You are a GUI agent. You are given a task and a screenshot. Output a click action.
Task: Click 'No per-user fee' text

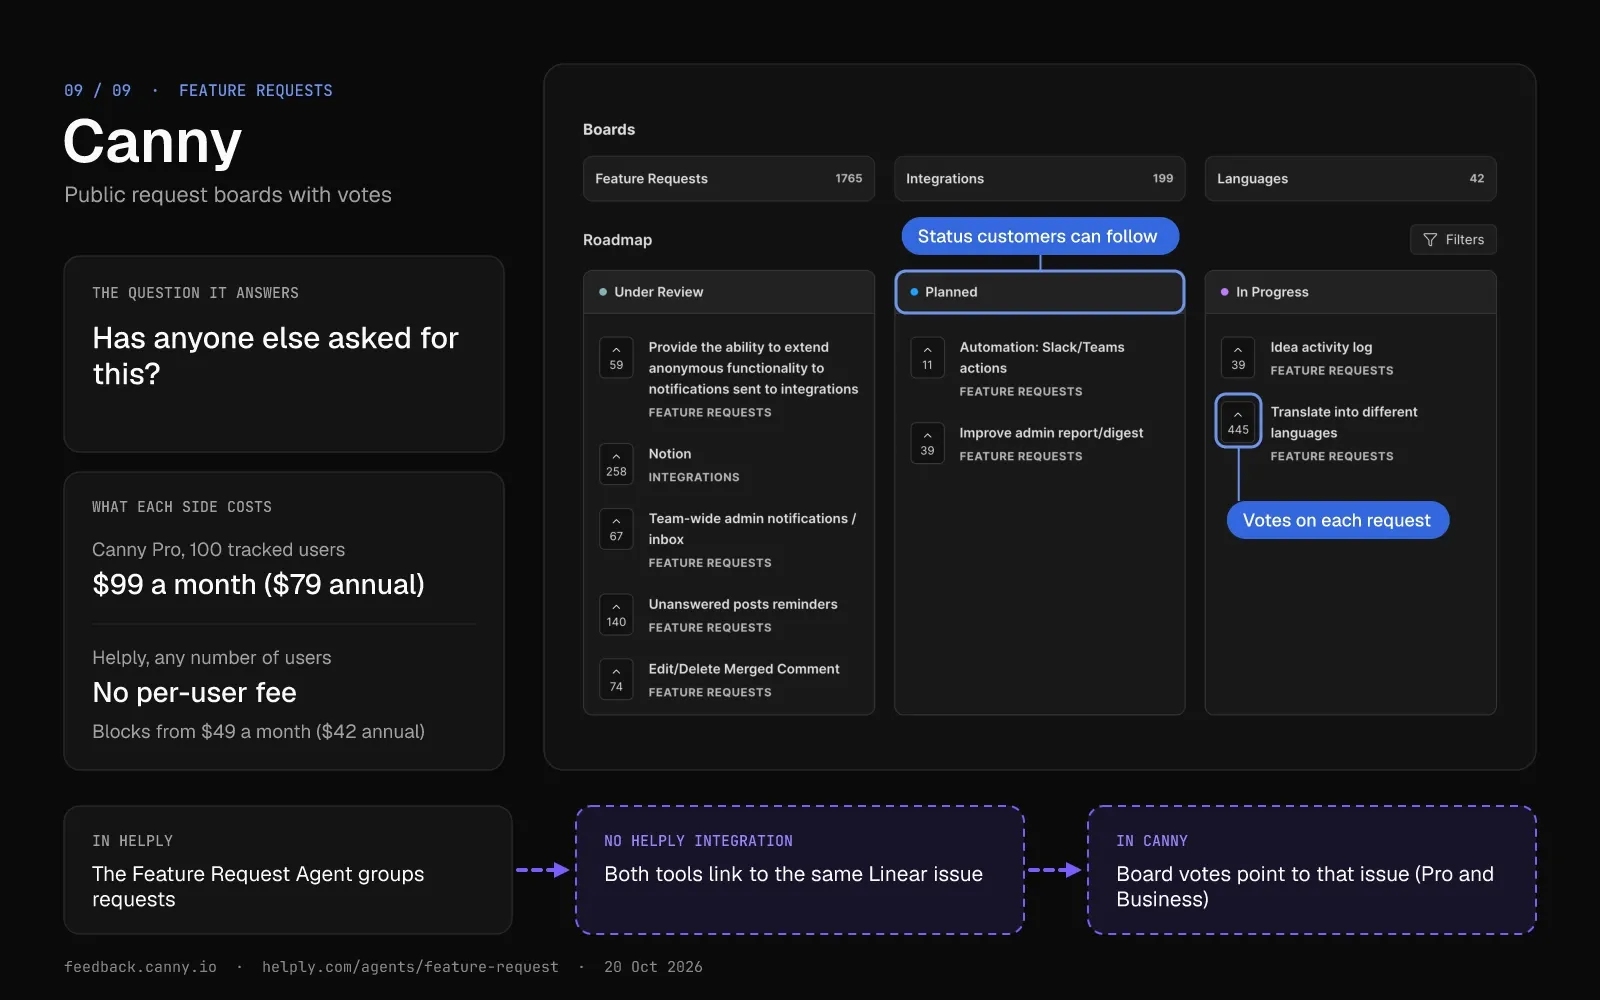[194, 692]
